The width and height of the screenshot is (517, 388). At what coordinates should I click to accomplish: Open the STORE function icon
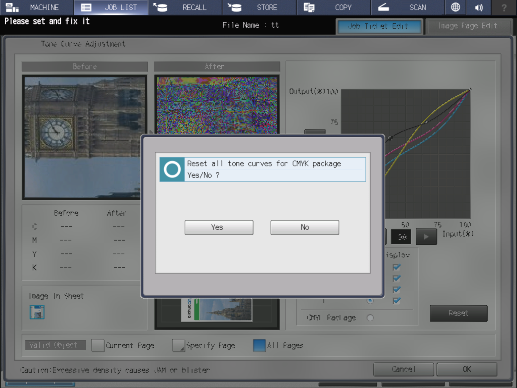coord(235,7)
